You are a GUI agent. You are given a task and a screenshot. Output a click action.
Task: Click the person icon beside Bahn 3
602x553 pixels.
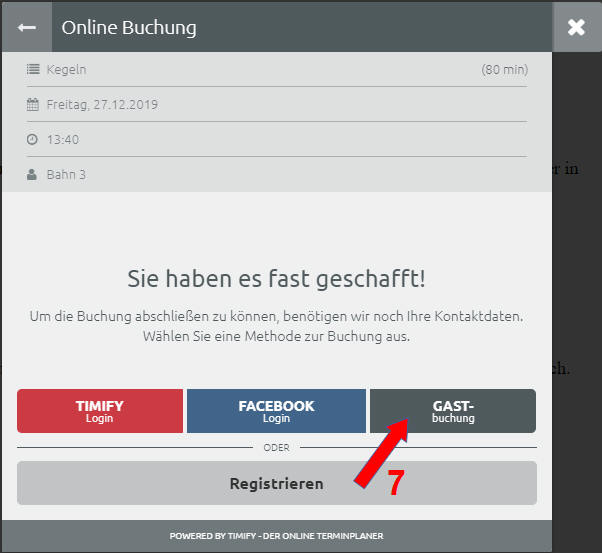pyautogui.click(x=32, y=174)
